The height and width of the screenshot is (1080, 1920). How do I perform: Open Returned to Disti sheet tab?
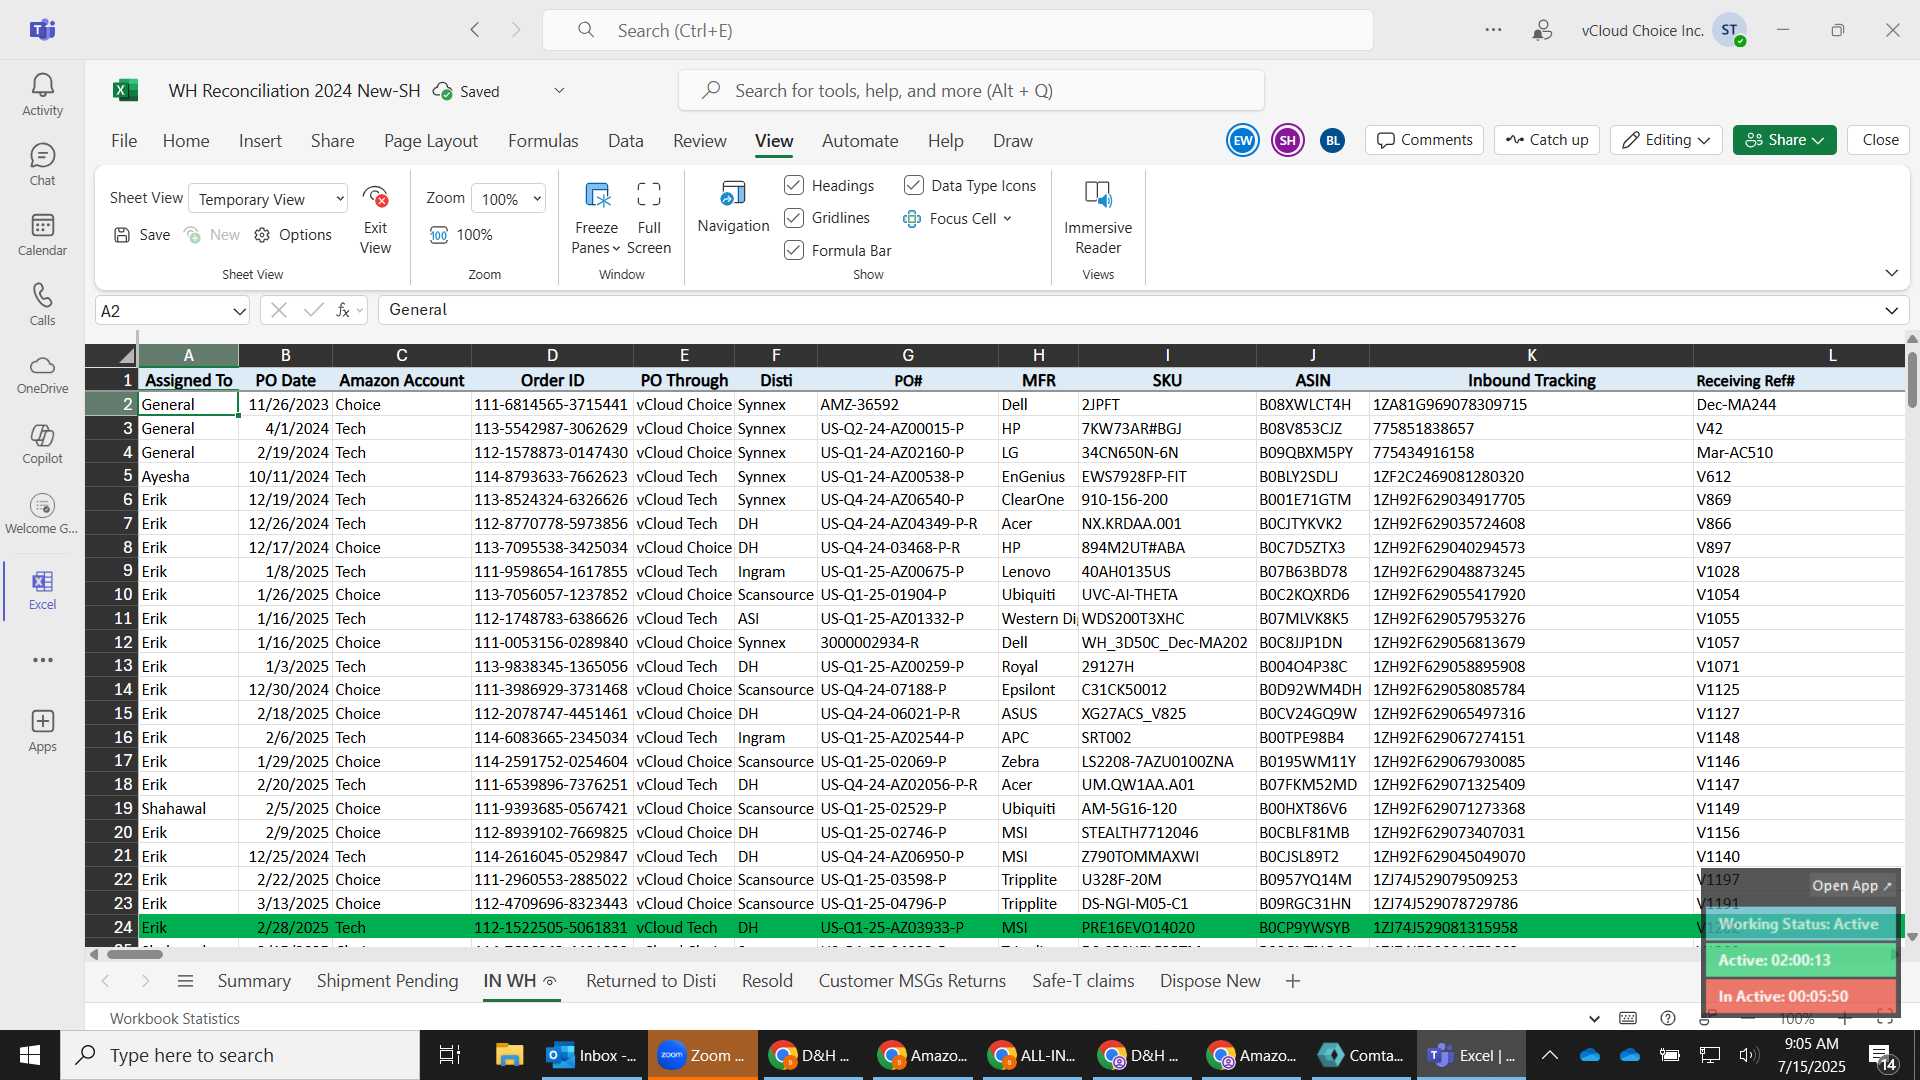click(x=651, y=981)
